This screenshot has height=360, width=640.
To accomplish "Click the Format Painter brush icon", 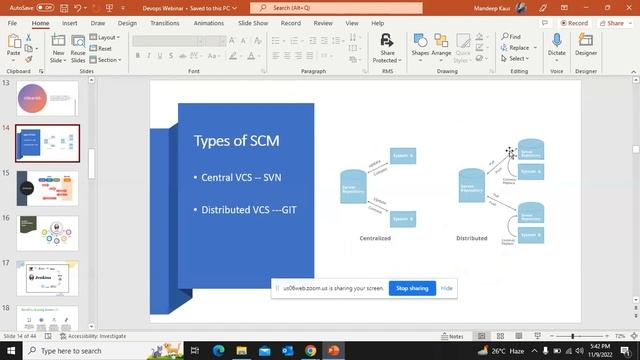I will (x=29, y=60).
